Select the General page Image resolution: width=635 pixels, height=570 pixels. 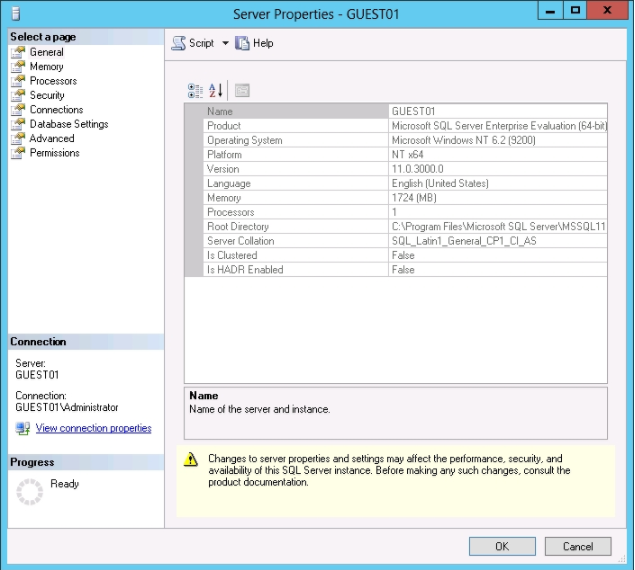(x=47, y=52)
